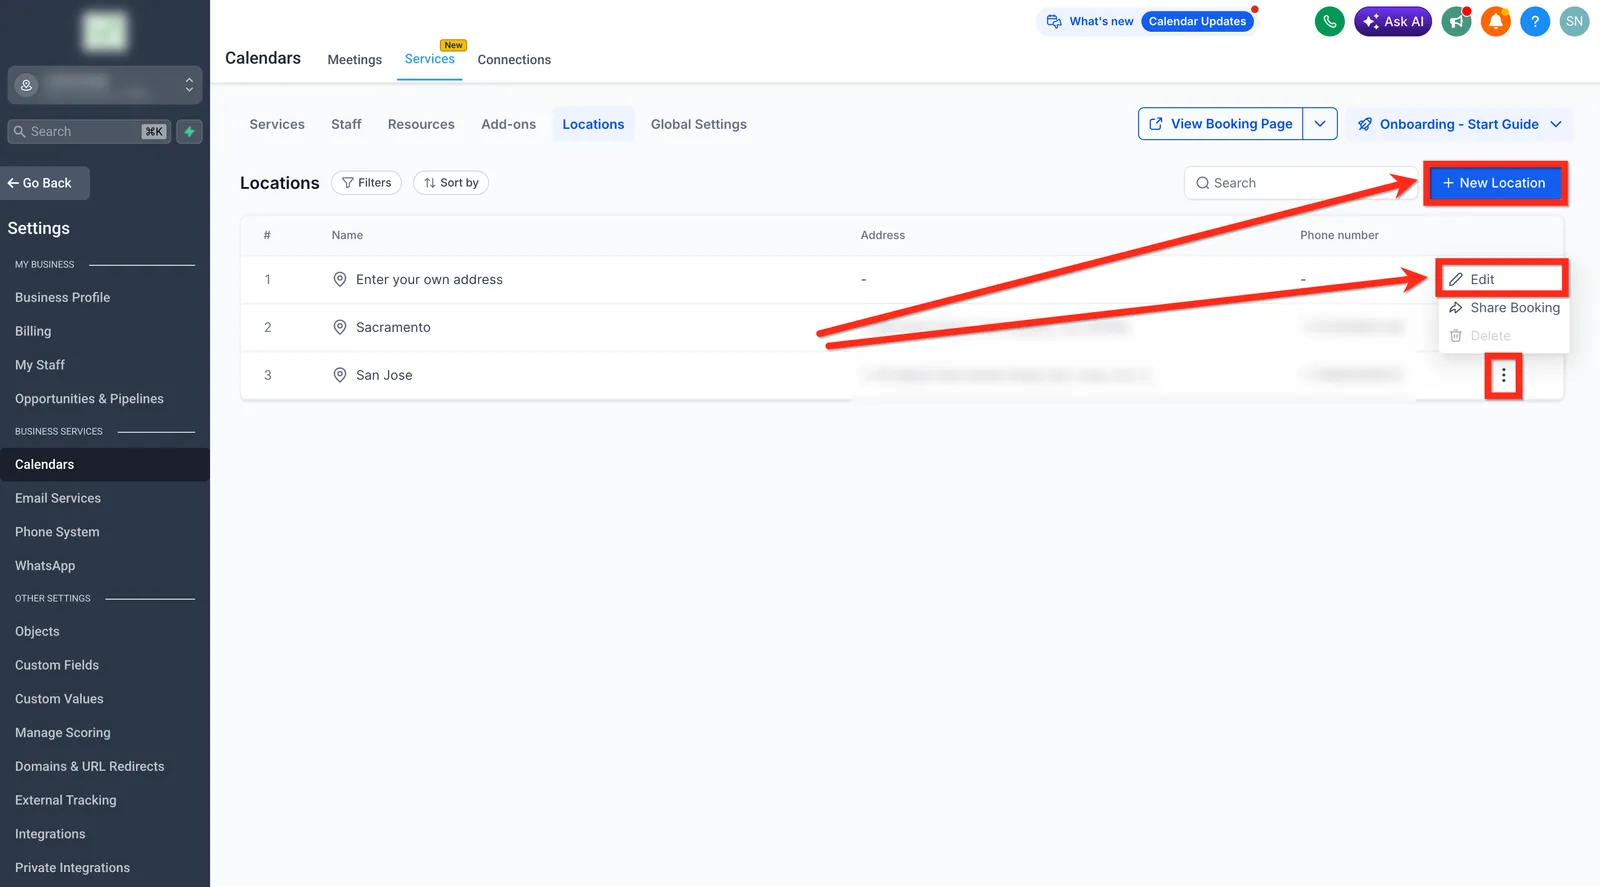This screenshot has height=887, width=1600.
Task: Click the New Location button
Action: (1495, 183)
